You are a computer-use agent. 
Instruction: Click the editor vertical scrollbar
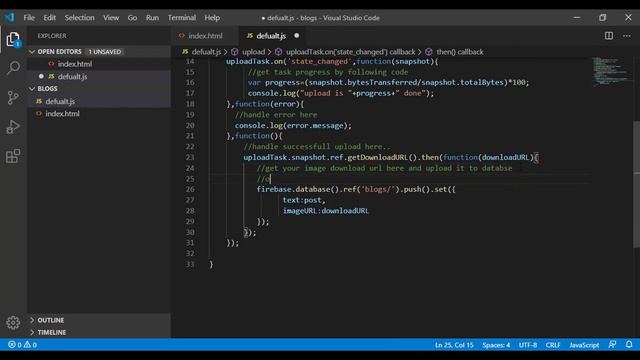pos(636,184)
